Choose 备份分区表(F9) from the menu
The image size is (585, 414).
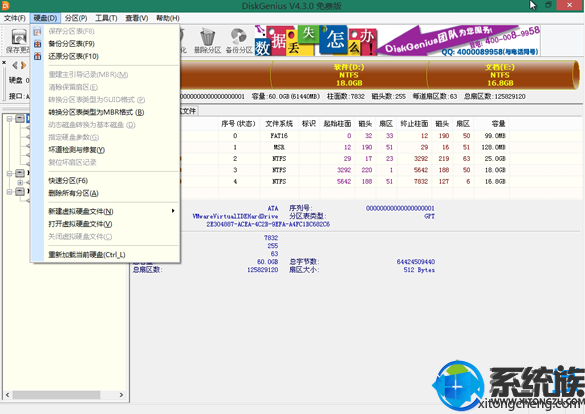pyautogui.click(x=71, y=44)
